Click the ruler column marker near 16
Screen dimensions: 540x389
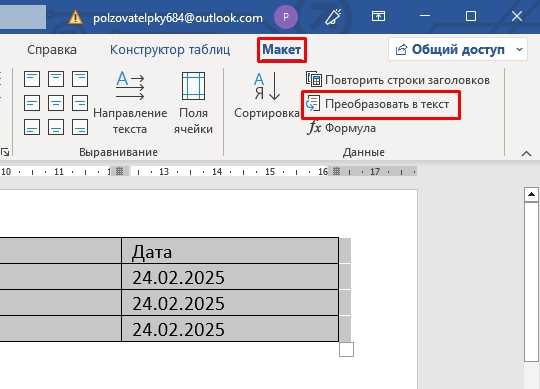pyautogui.click(x=337, y=171)
